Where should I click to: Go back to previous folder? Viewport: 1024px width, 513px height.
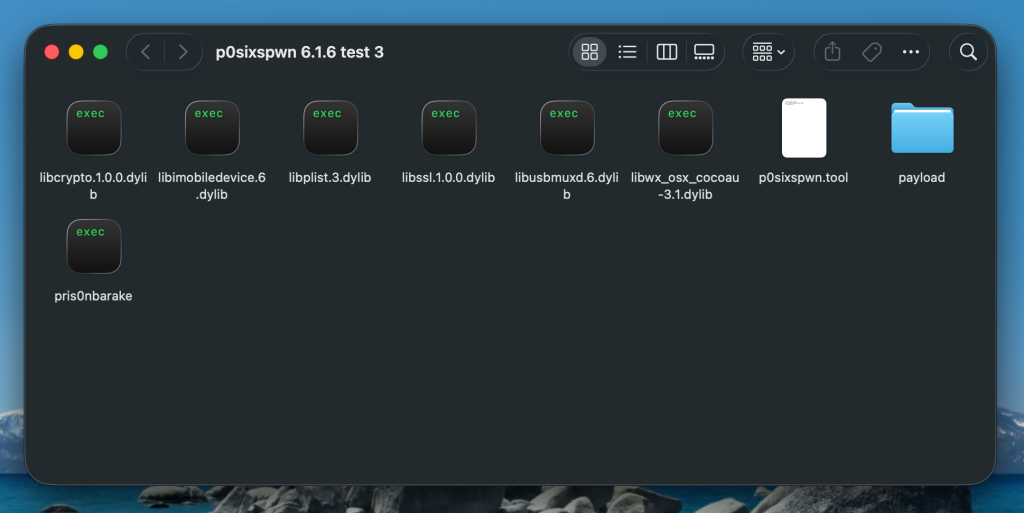coord(146,52)
